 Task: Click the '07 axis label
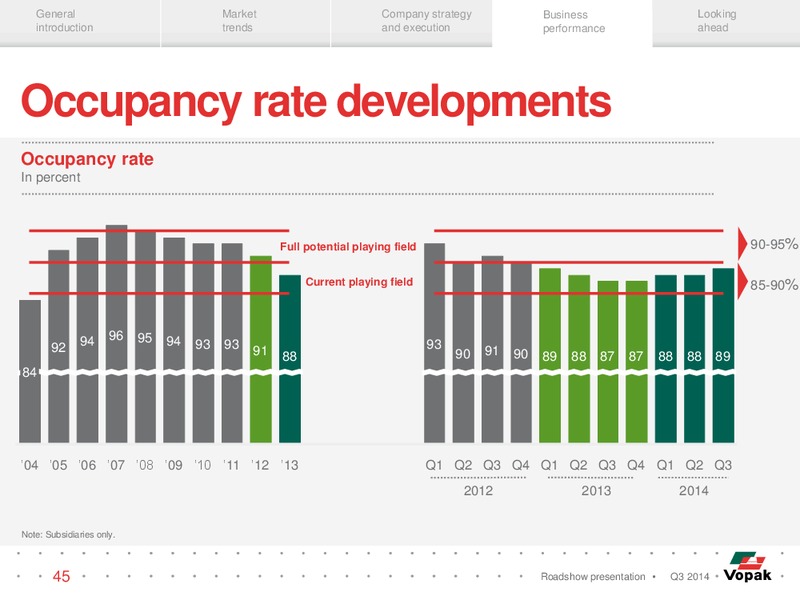point(116,465)
